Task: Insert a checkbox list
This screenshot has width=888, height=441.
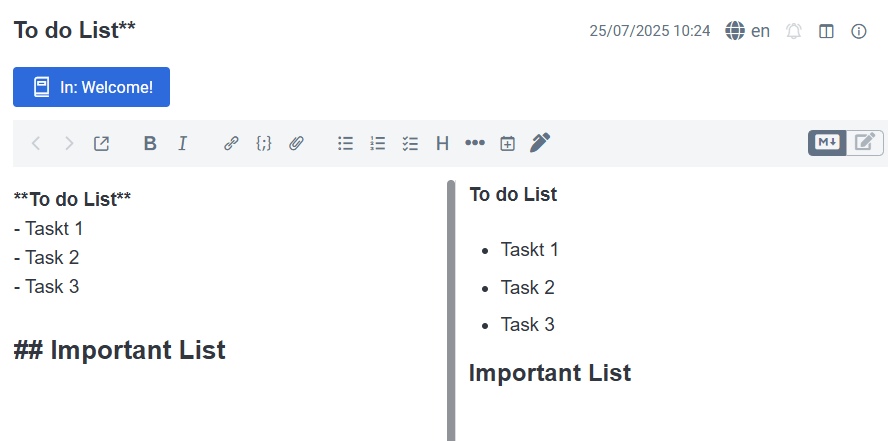Action: tap(409, 143)
